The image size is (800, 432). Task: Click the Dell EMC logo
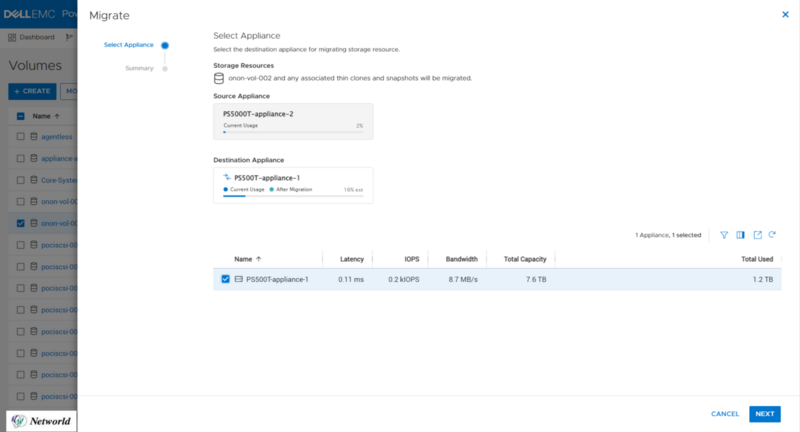pyautogui.click(x=29, y=14)
